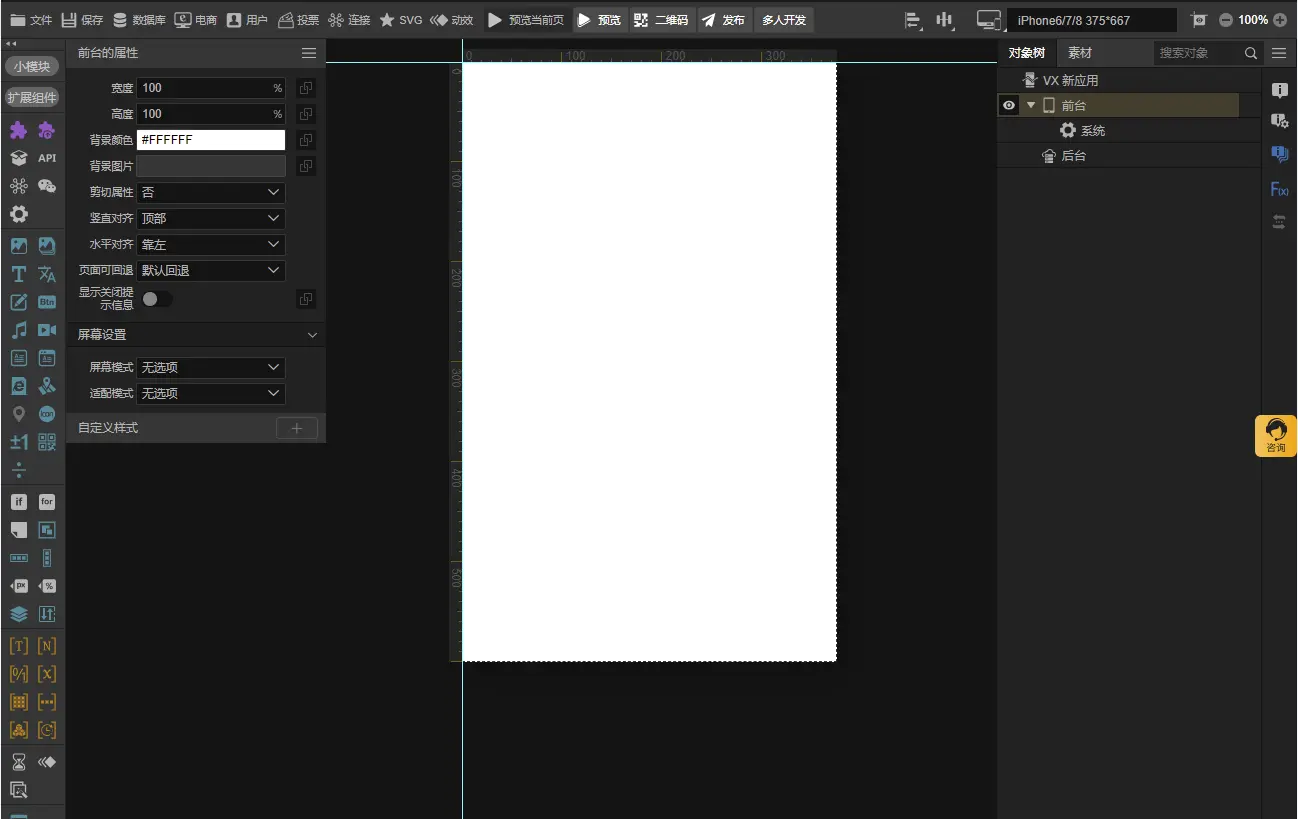Open the 剪切属性 dropdown
Viewport: 1298px width, 819px height.
tap(211, 192)
